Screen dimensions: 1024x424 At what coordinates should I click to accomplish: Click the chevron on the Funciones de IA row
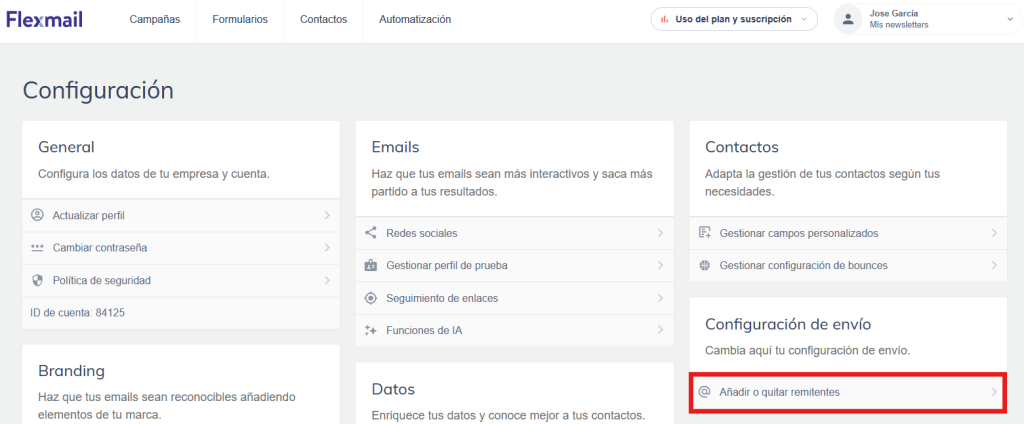(660, 331)
